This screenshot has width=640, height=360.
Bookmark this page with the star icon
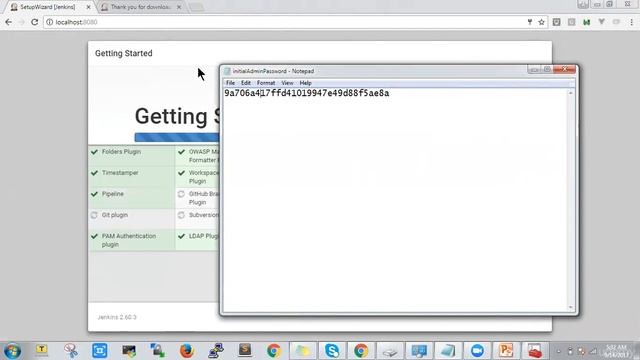point(541,22)
